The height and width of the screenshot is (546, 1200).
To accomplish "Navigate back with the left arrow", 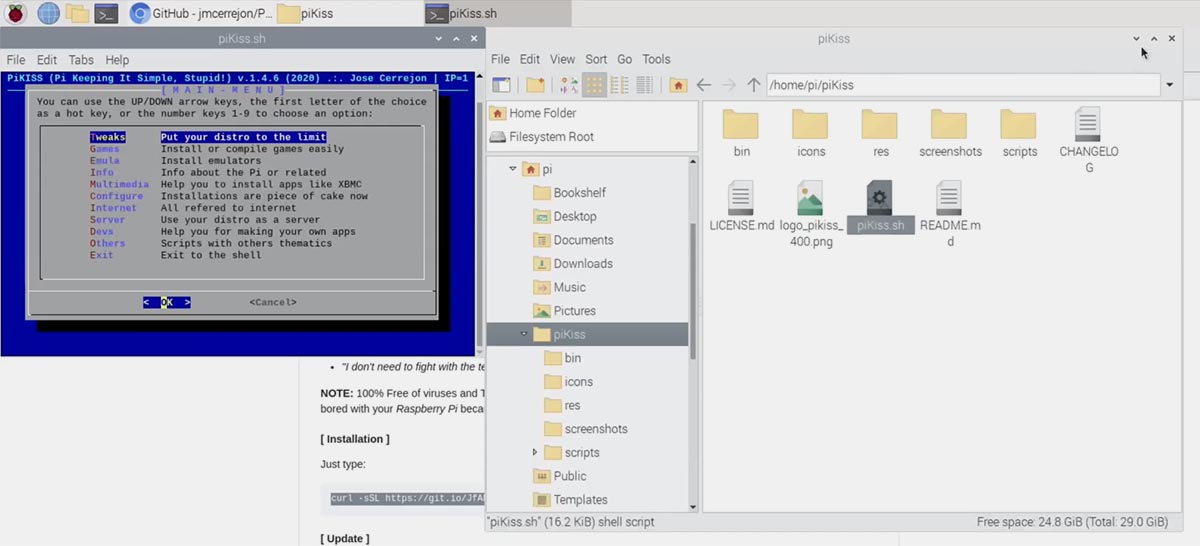I will pos(704,86).
